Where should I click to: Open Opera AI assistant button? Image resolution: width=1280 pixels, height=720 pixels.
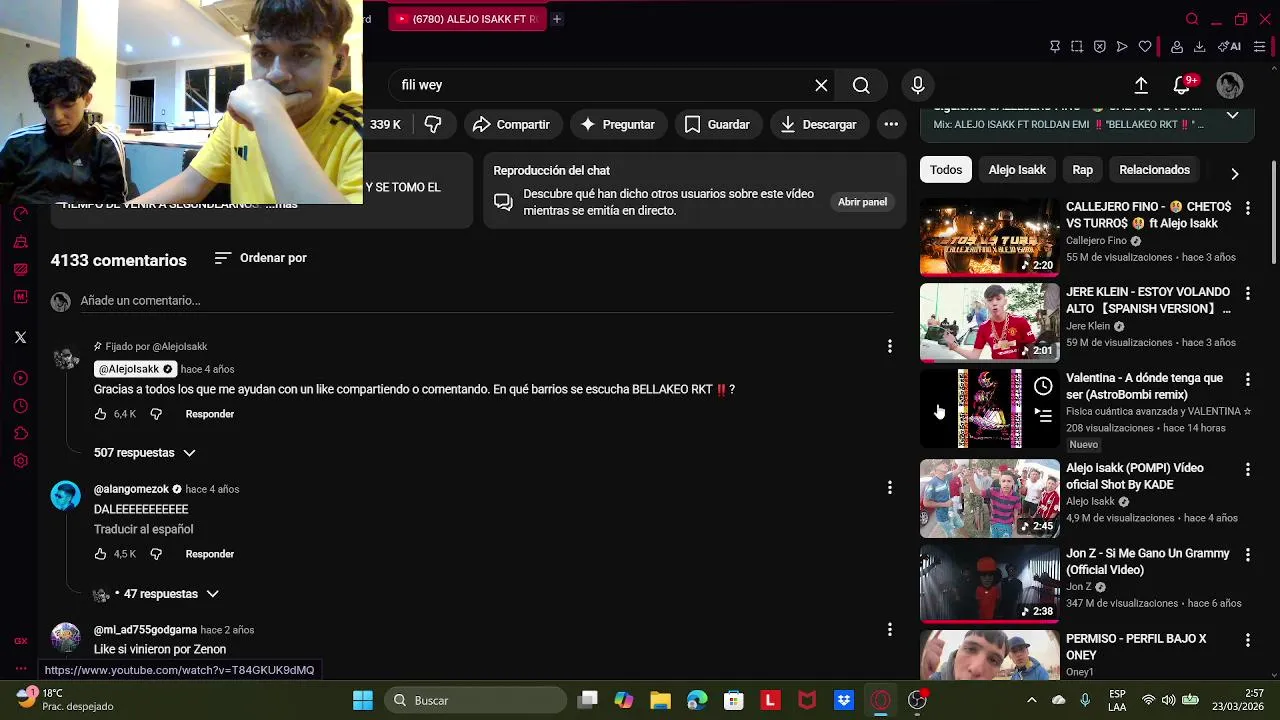1229,47
